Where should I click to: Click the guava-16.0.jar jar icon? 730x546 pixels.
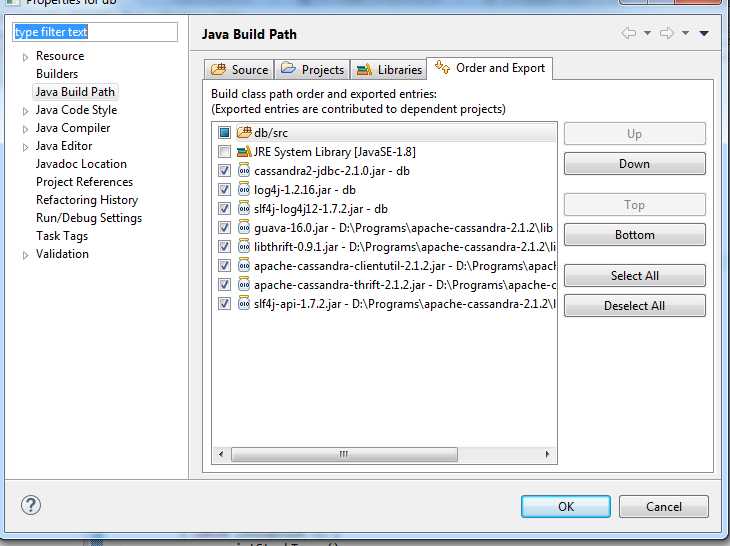click(x=244, y=228)
